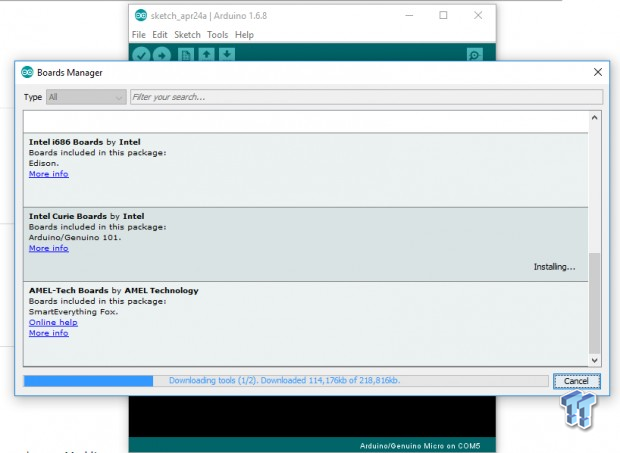620x453 pixels.
Task: Select the AMEL-Tech Boards package title
Action: pos(113,291)
